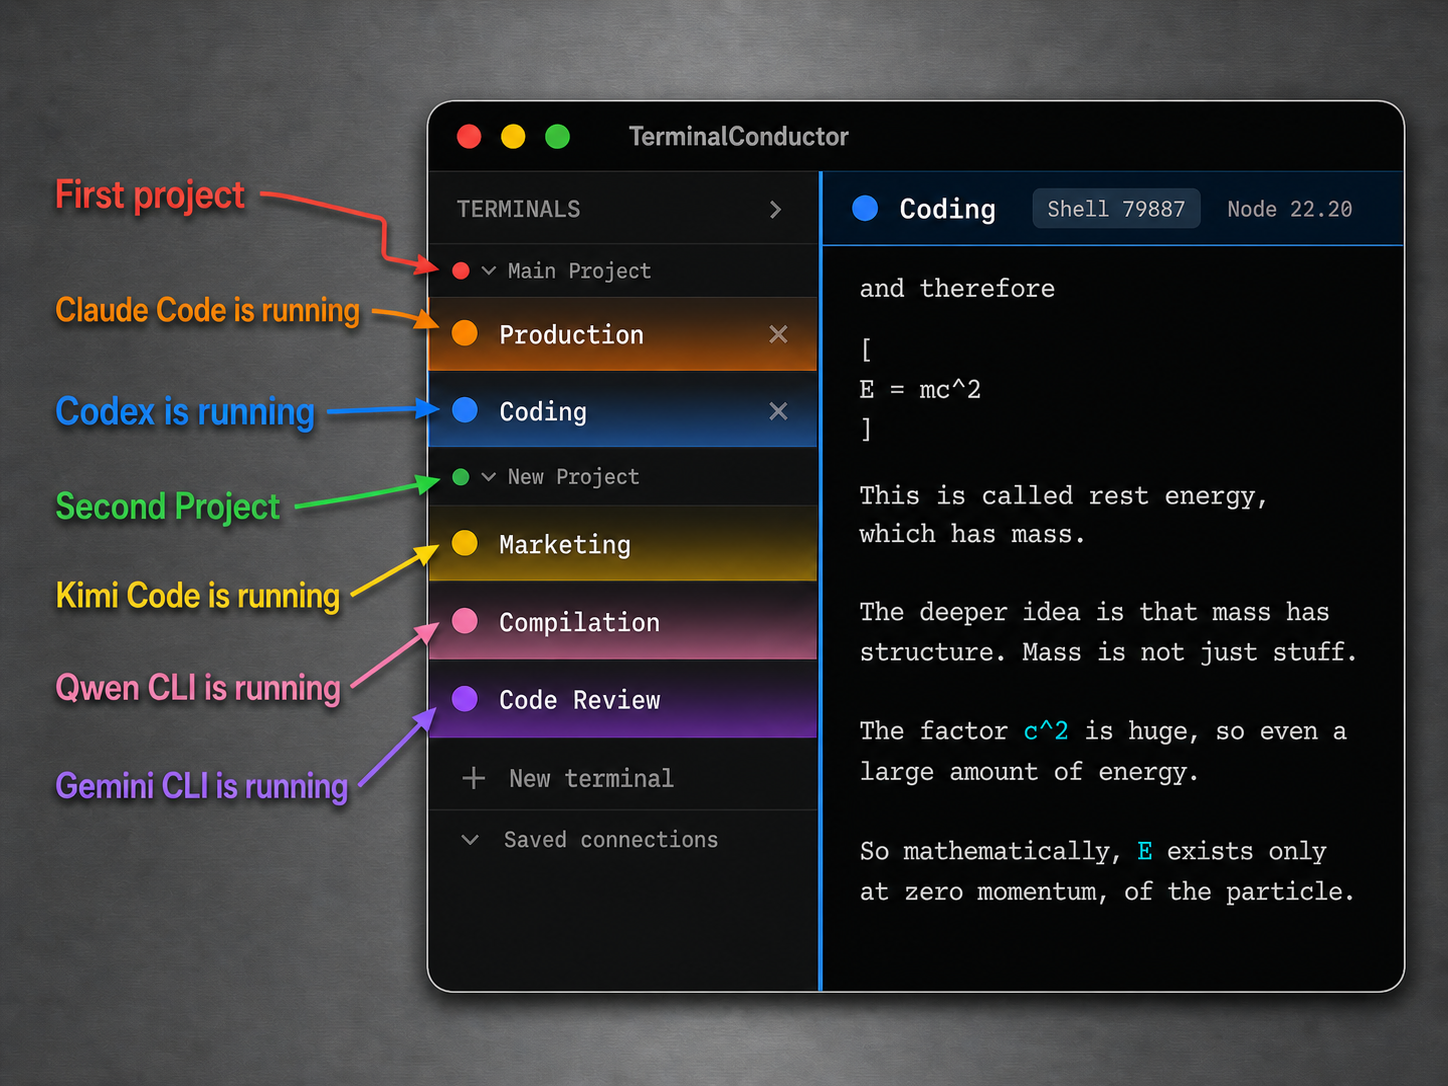Image resolution: width=1448 pixels, height=1086 pixels.
Task: Click the pink status dot beside Compilation
Action: pos(465,621)
